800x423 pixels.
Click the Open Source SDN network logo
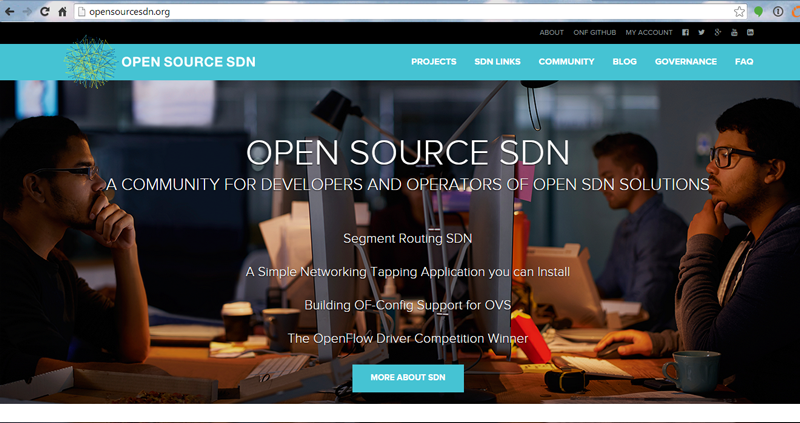90,62
